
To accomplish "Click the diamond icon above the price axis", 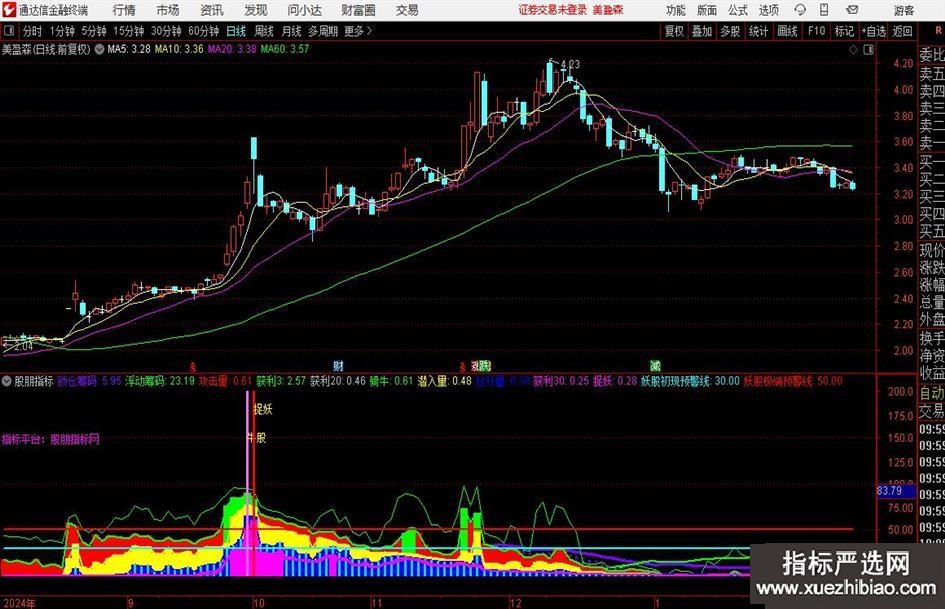I will pos(853,50).
